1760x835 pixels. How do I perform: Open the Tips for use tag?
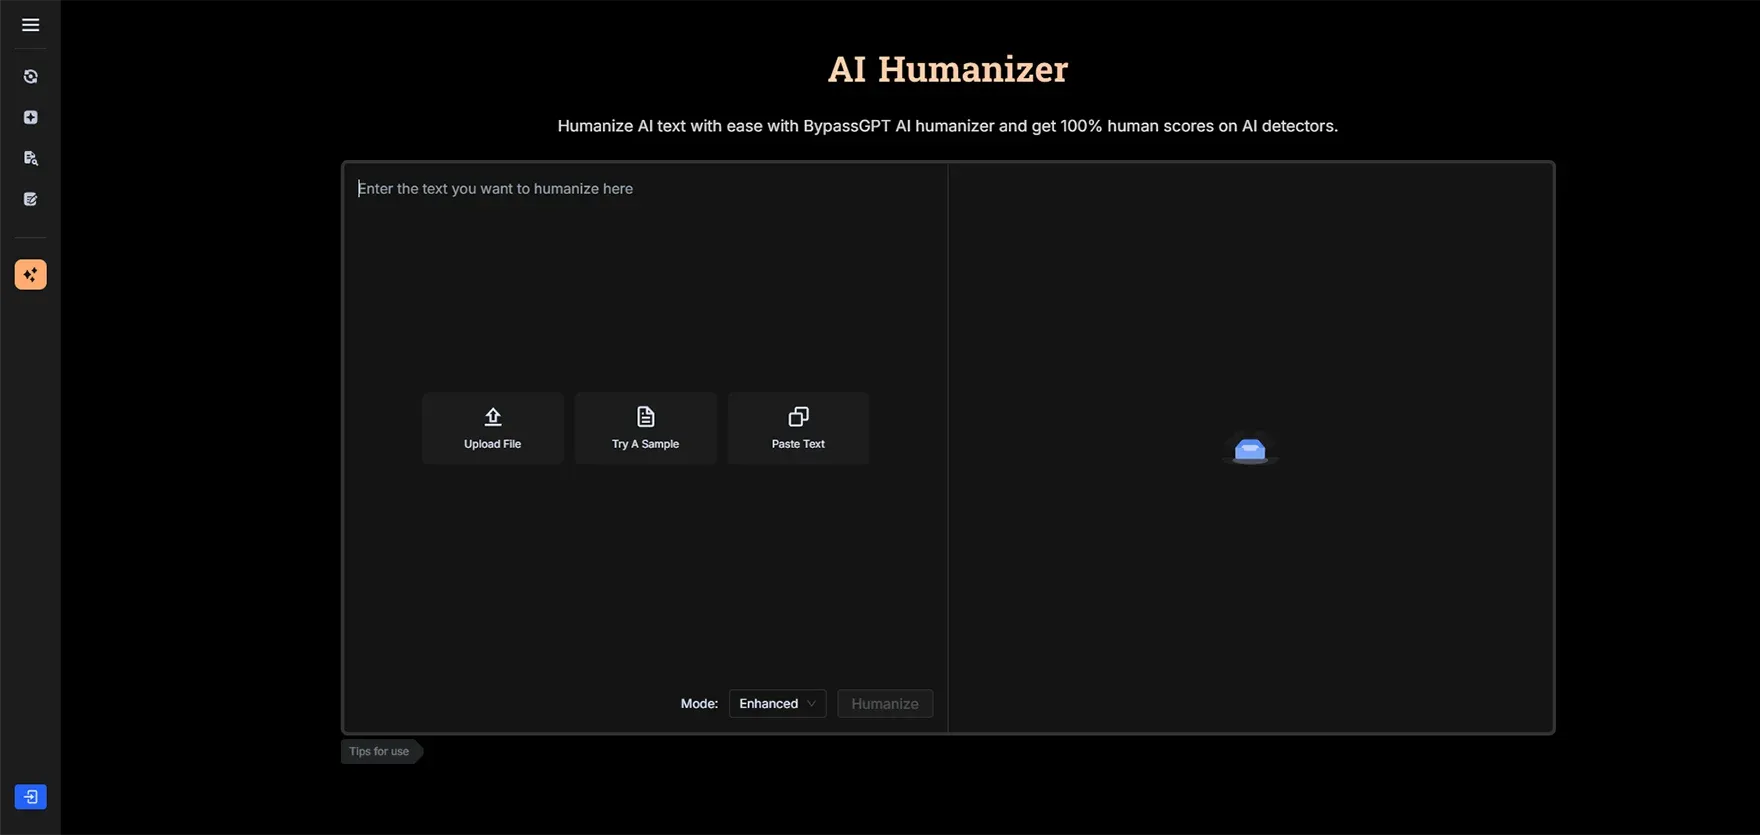click(x=380, y=752)
